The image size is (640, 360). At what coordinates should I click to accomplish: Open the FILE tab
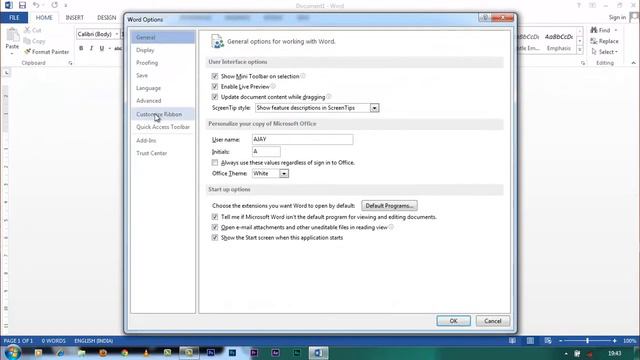[x=14, y=18]
